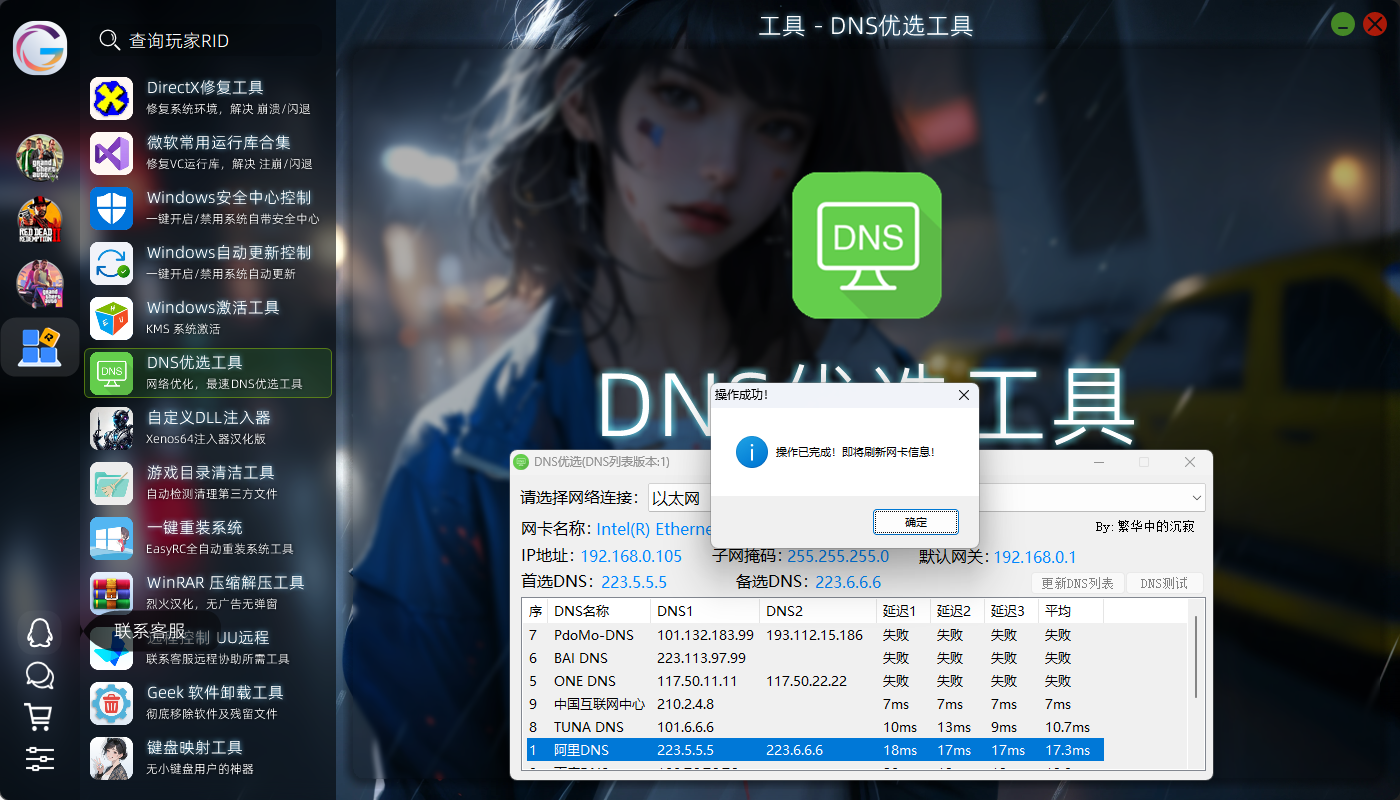Click the 更新DNS列表 button
Image resolution: width=1400 pixels, height=800 pixels.
1077,583
